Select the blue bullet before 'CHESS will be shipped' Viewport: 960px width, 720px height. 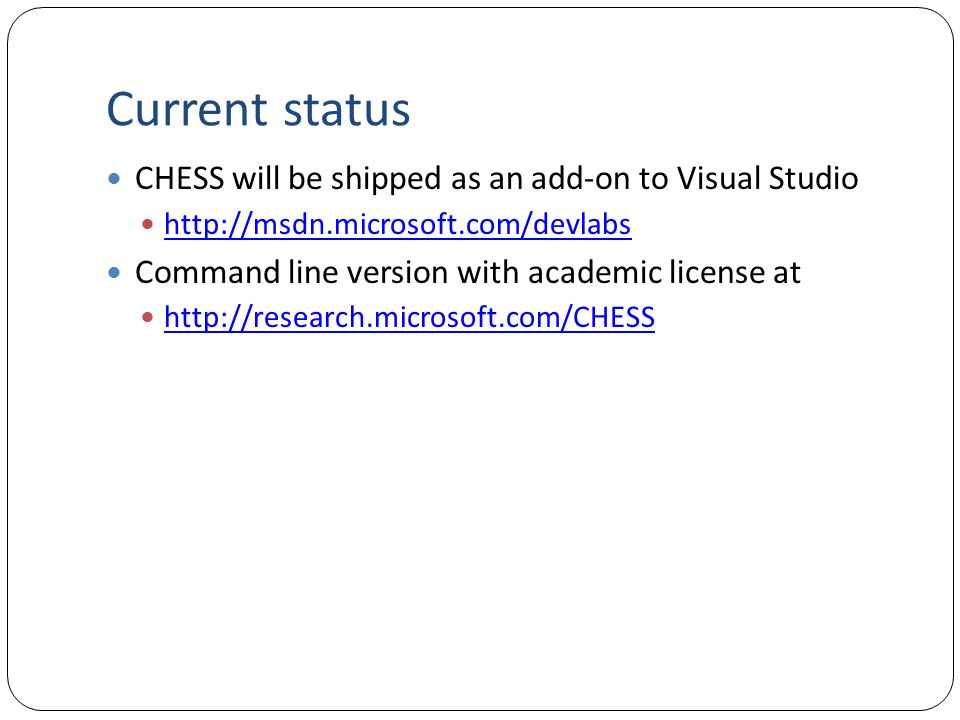[114, 179]
